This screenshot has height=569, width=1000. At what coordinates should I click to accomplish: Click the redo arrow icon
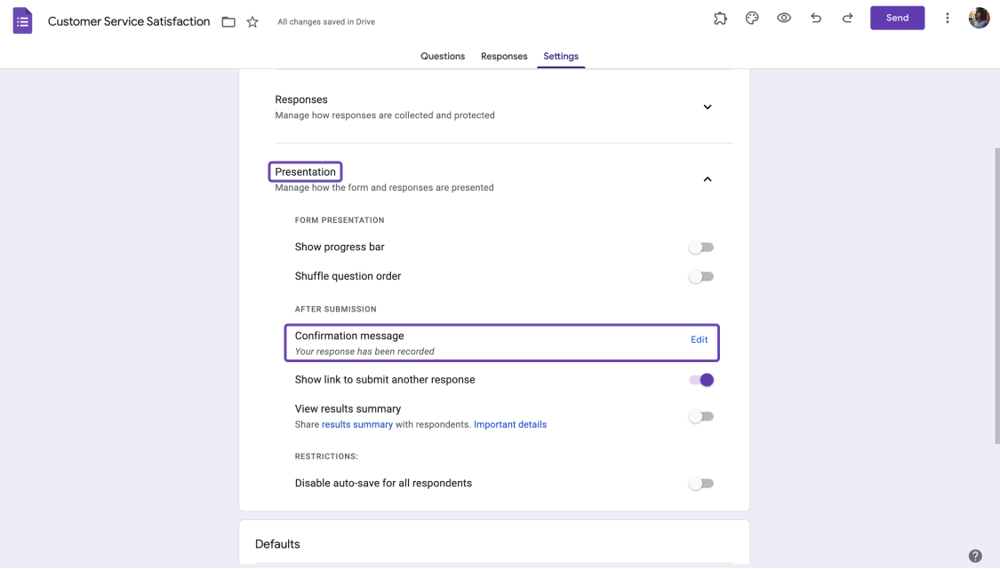pos(847,18)
